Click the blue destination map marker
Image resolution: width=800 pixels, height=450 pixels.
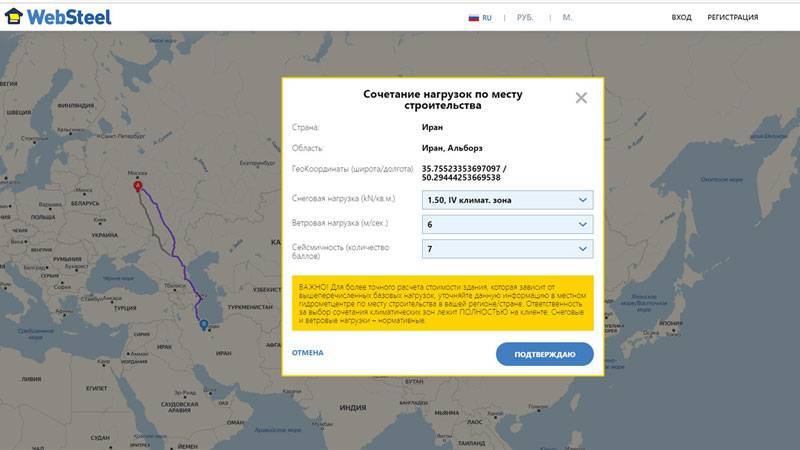[204, 324]
